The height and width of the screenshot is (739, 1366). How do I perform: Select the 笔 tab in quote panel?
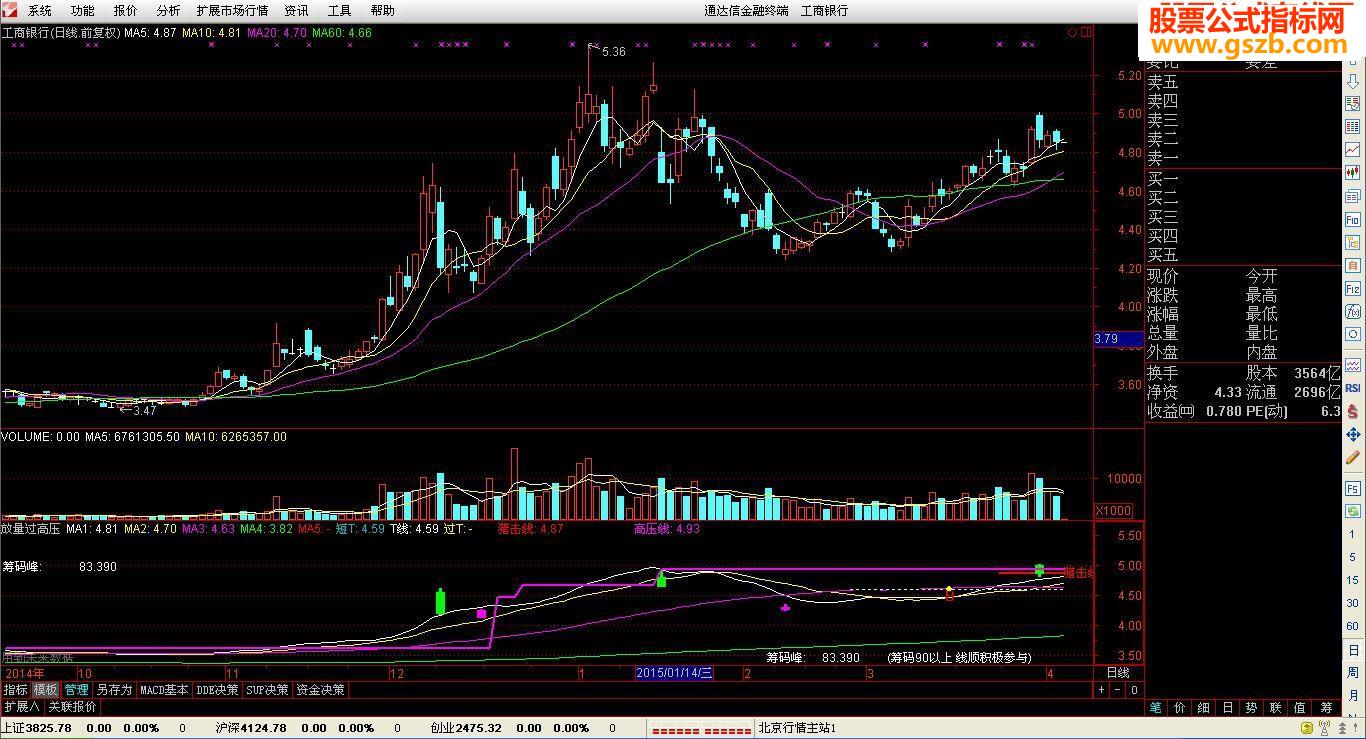(x=1155, y=707)
